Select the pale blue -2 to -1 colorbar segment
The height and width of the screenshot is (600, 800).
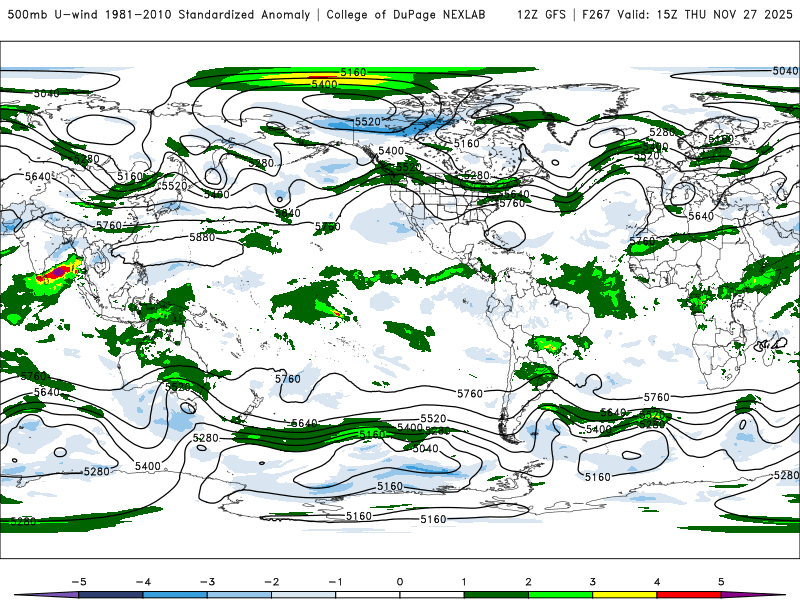(x=304, y=595)
